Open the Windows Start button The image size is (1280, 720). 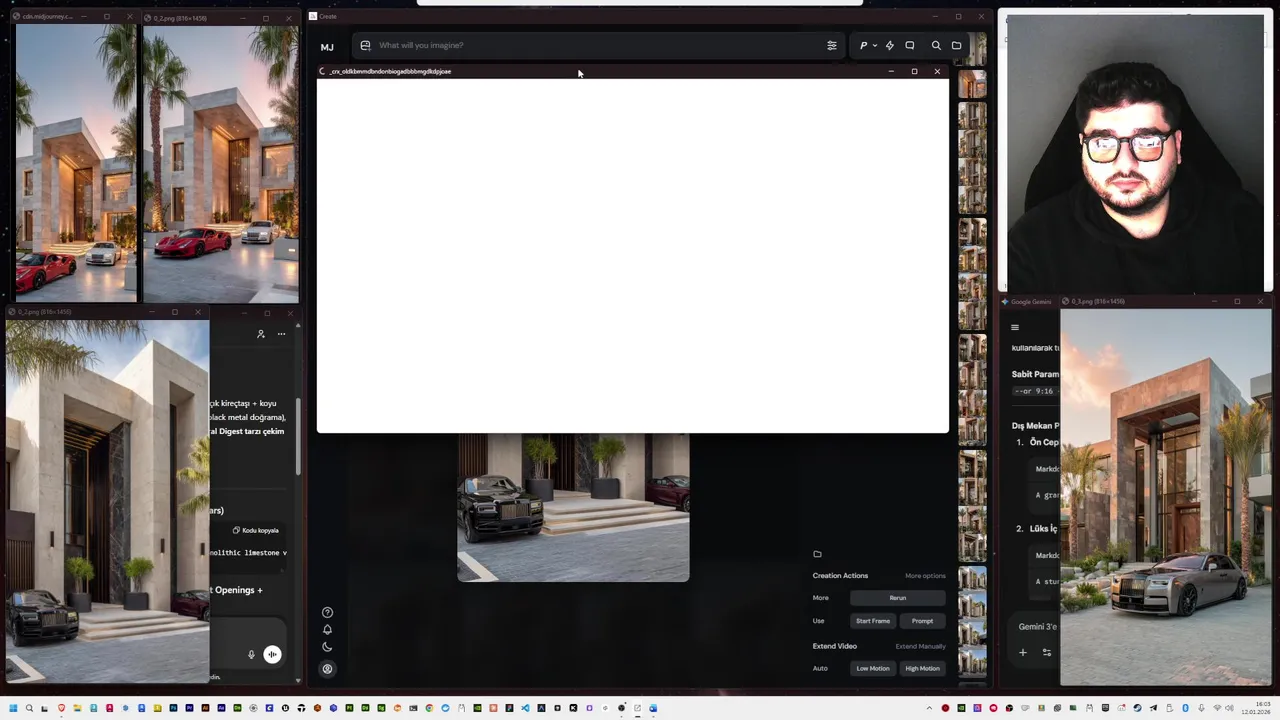coord(14,708)
